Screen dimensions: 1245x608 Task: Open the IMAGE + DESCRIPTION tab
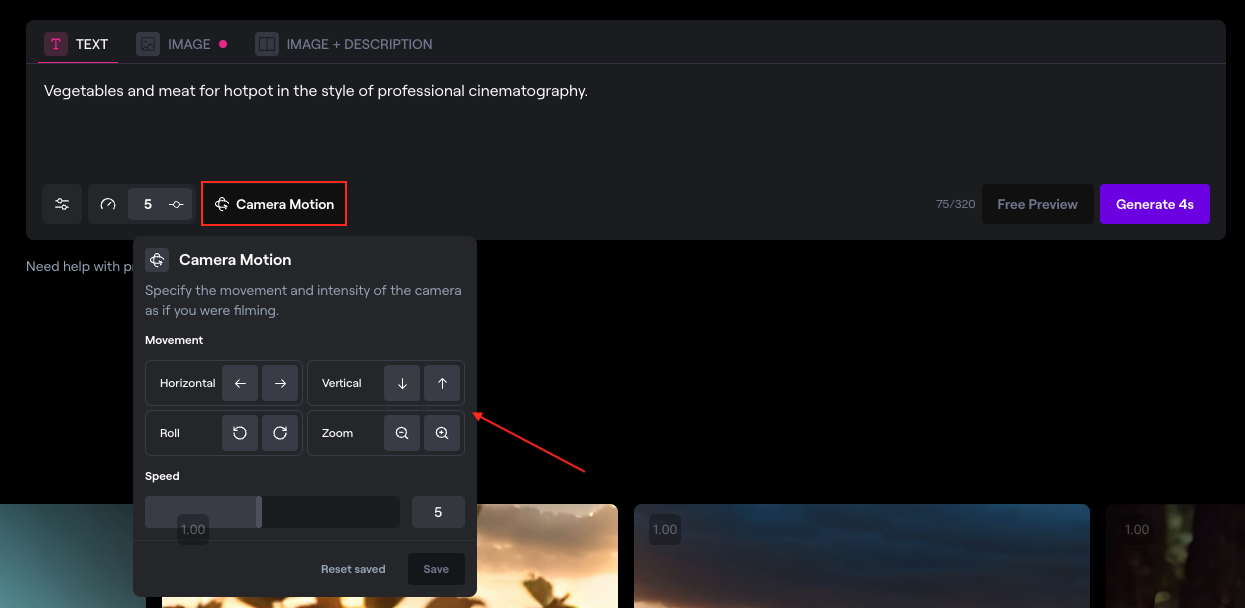click(344, 44)
